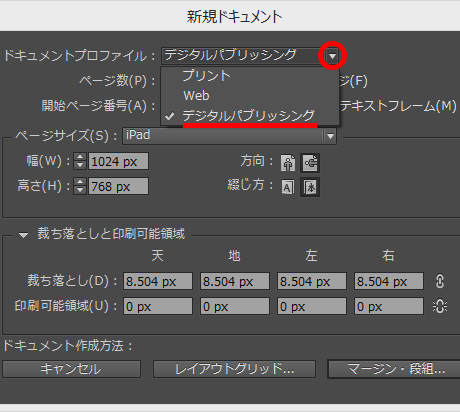Click the slug left (左) field
Screen dimensions: 460x412
click(312, 306)
